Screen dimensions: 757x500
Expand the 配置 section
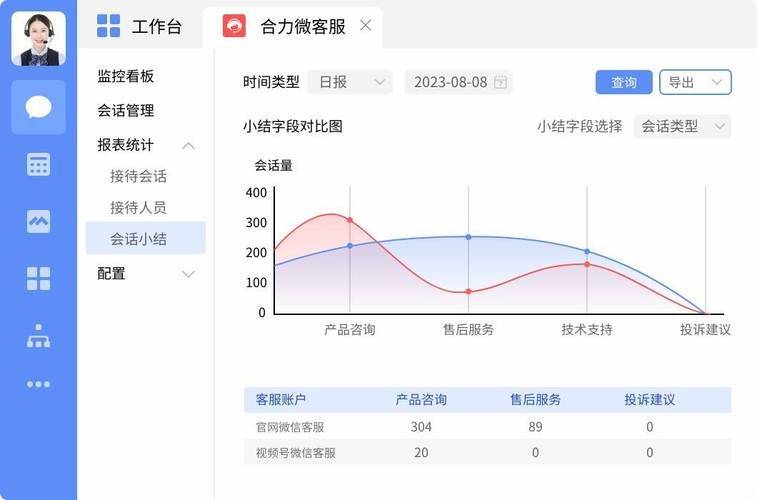pos(188,275)
